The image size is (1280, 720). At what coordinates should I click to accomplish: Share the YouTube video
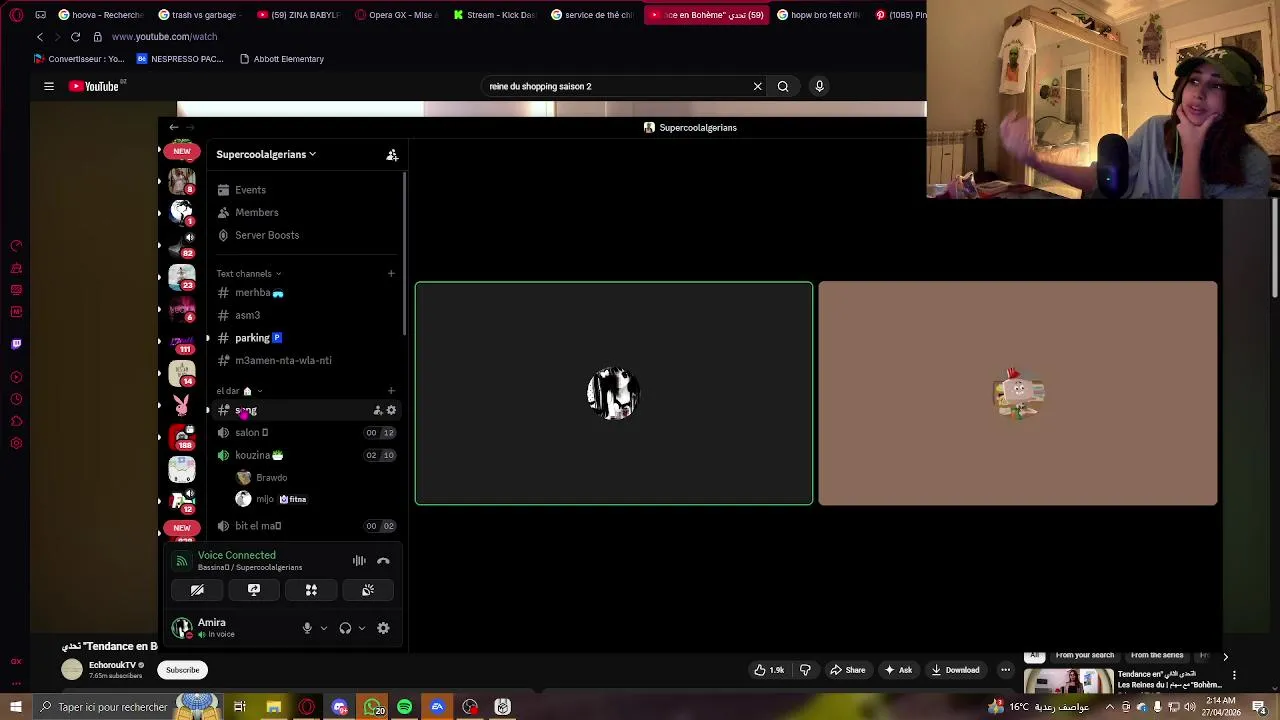[x=846, y=670]
